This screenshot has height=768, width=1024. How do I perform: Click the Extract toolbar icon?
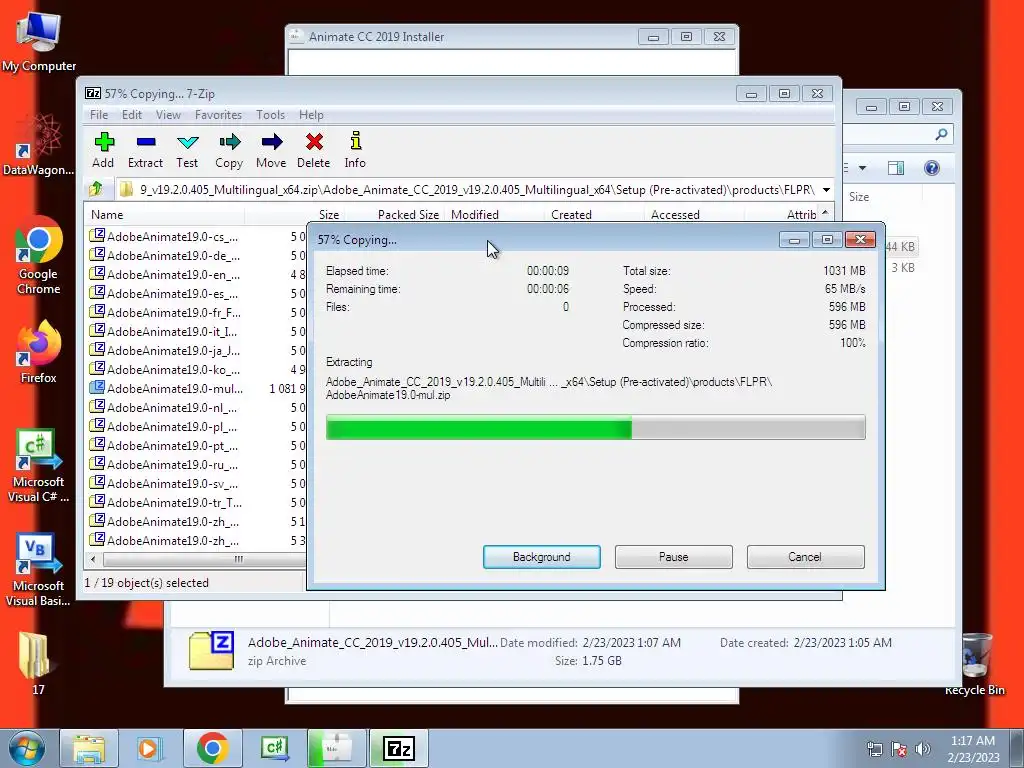click(x=145, y=150)
